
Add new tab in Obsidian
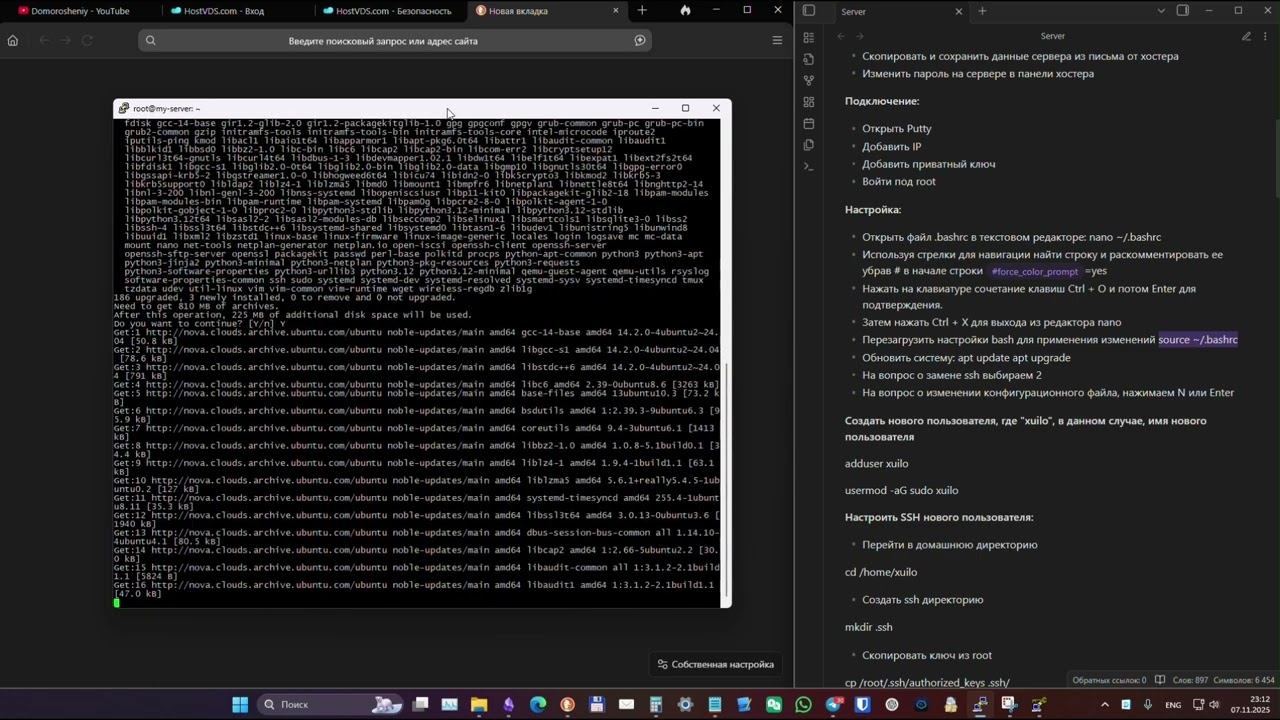coord(982,11)
